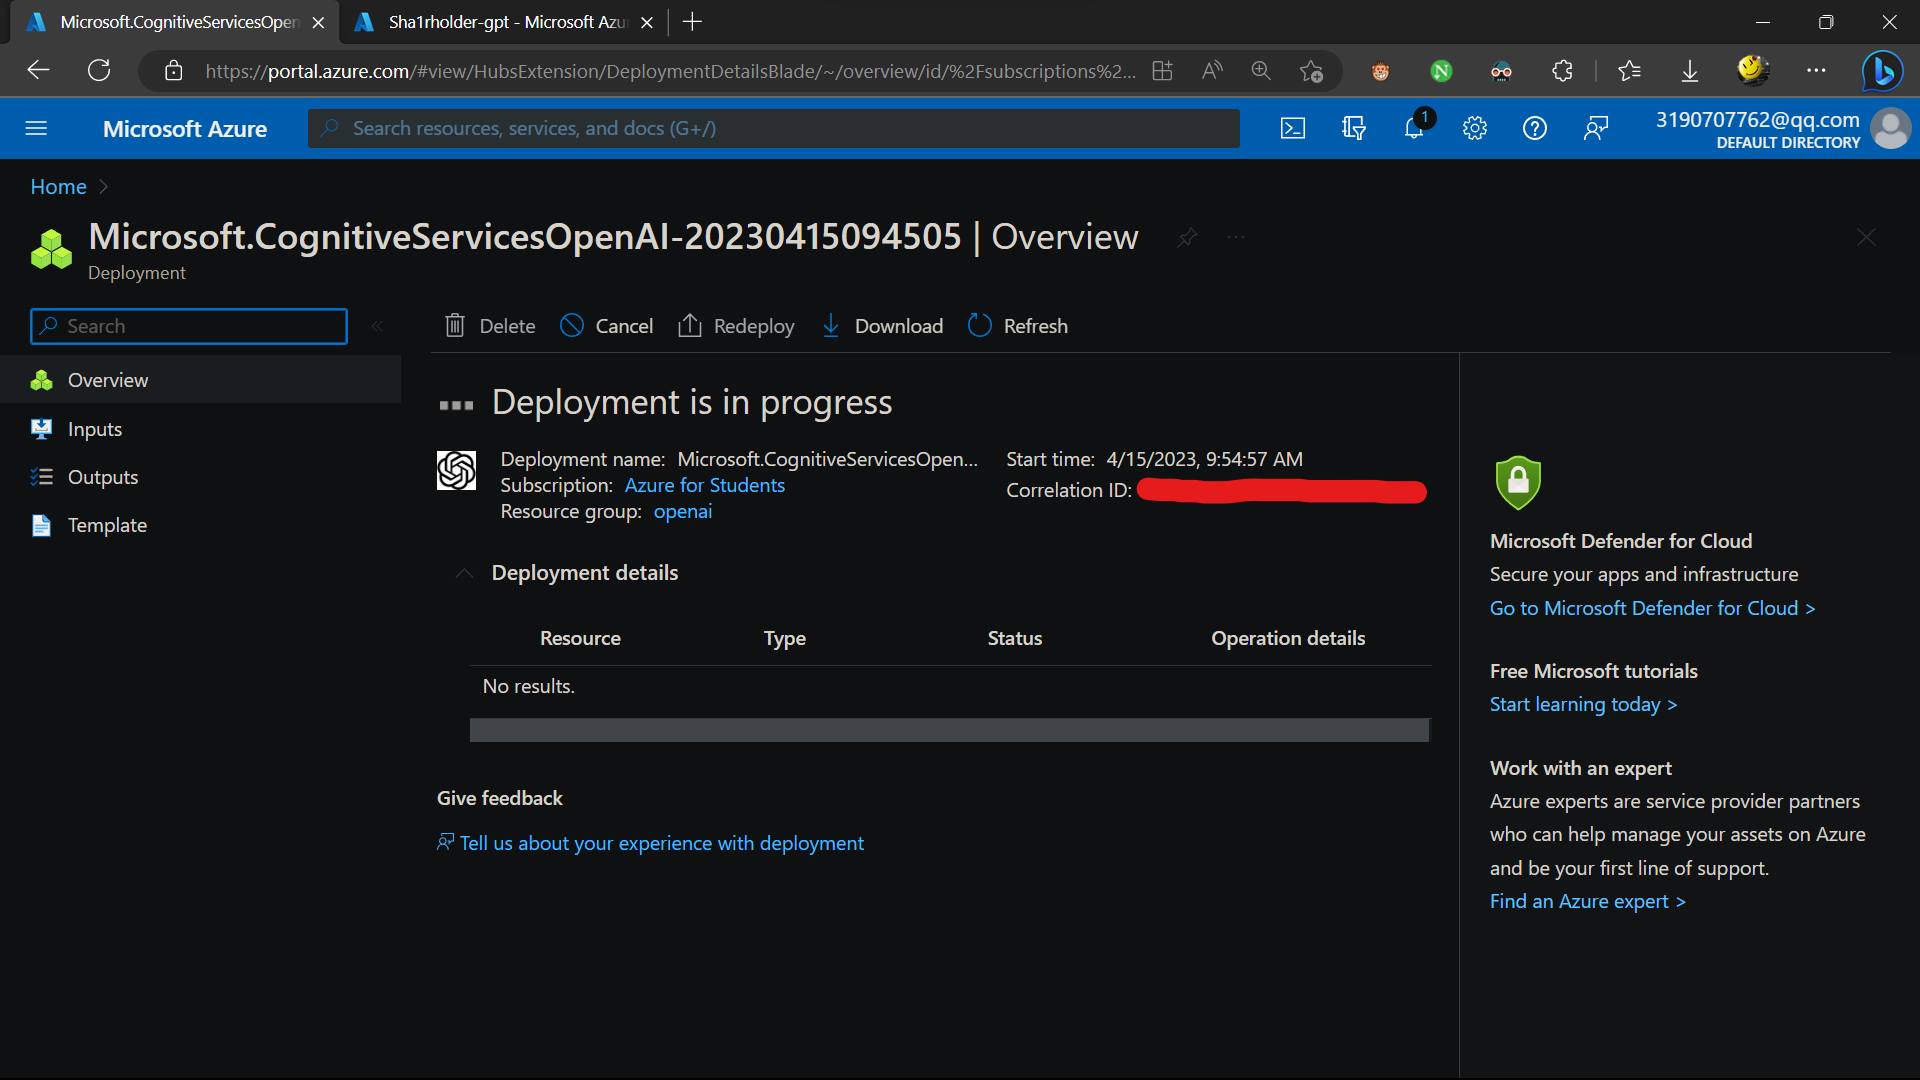1920x1080 pixels.
Task: Open Azure Cloud Shell icon
Action: point(1292,128)
